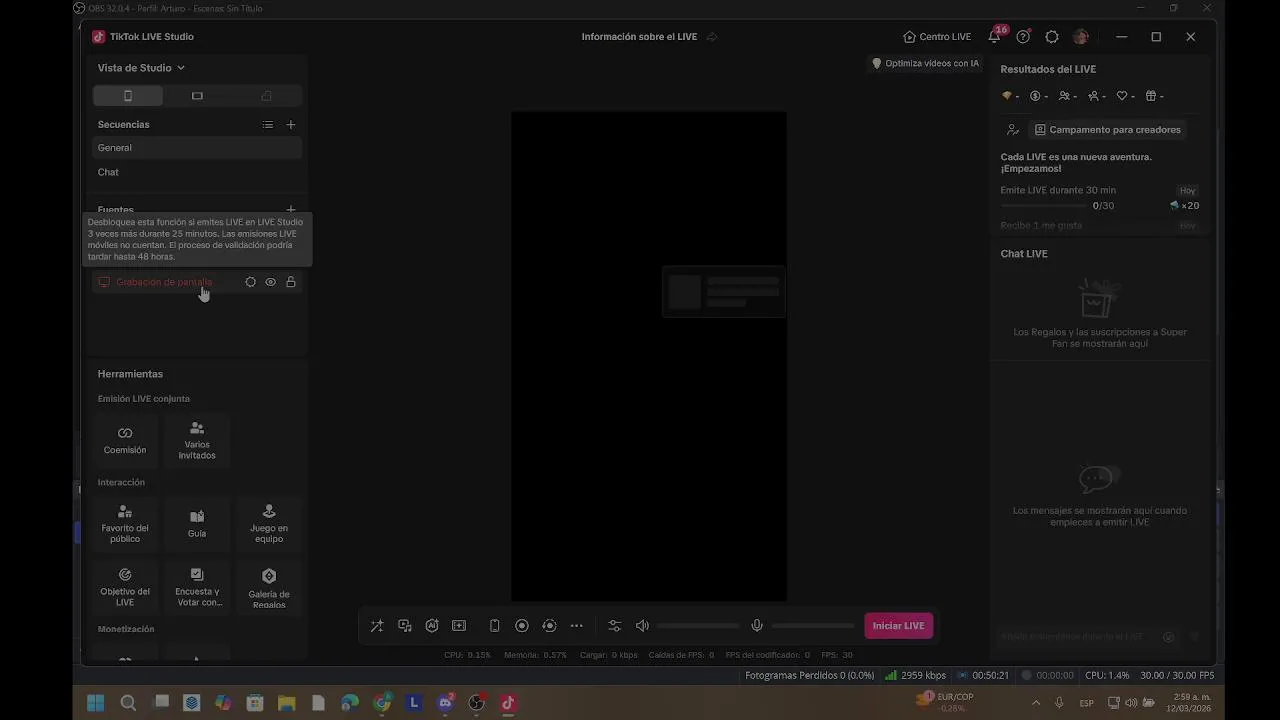Open the three-dot more options menu
The image size is (1280, 720).
[x=577, y=626]
